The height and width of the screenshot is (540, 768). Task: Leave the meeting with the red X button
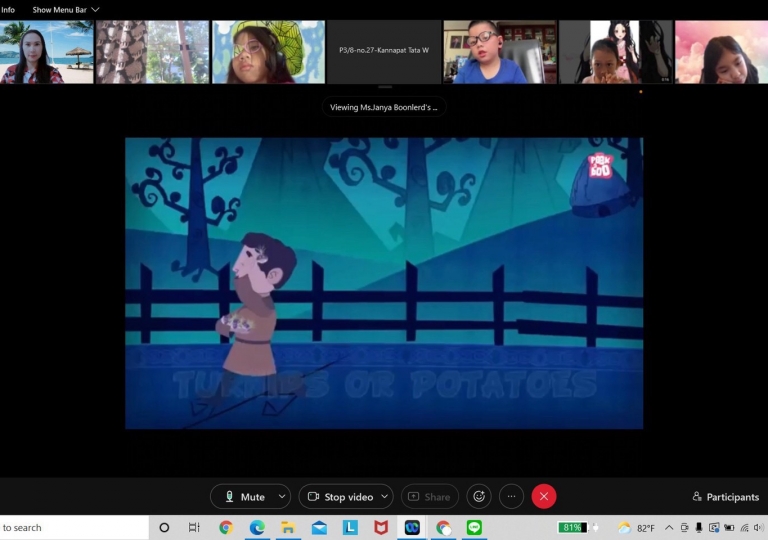[x=544, y=496]
